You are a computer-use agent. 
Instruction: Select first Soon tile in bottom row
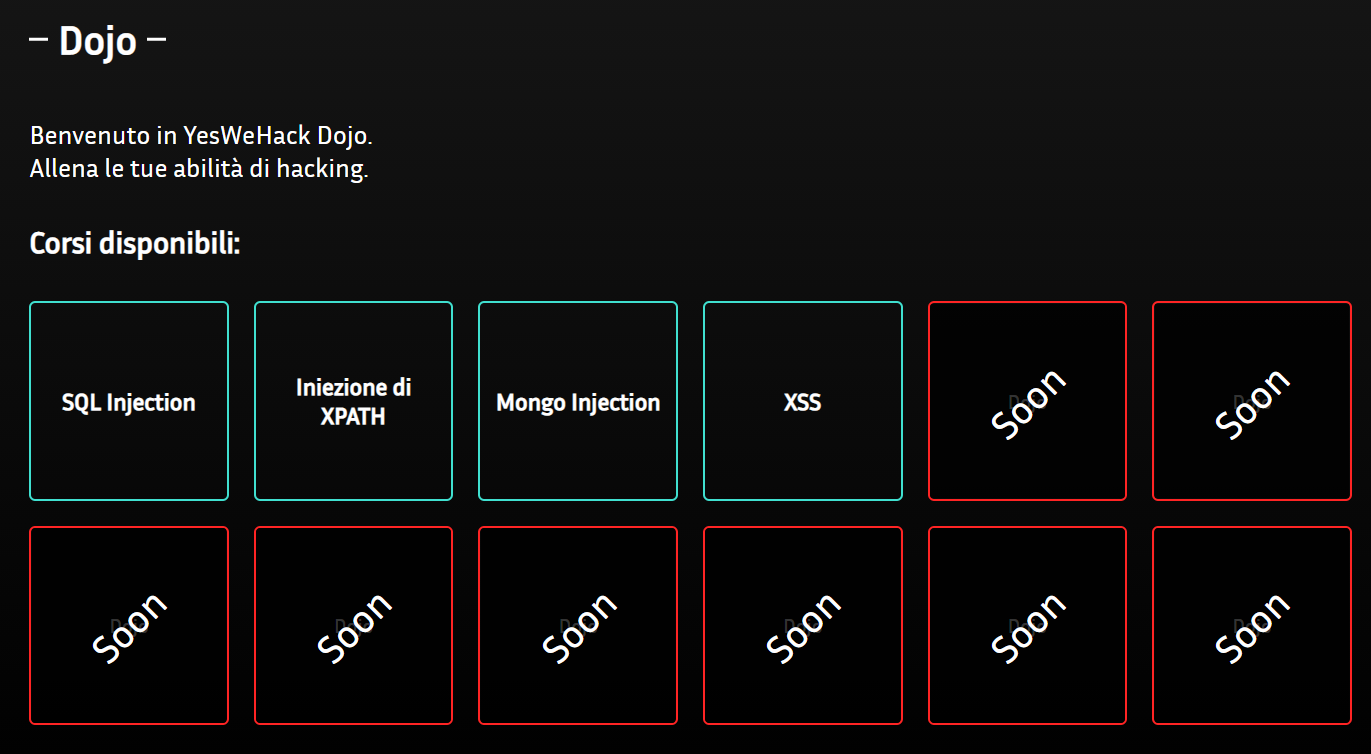(x=129, y=625)
